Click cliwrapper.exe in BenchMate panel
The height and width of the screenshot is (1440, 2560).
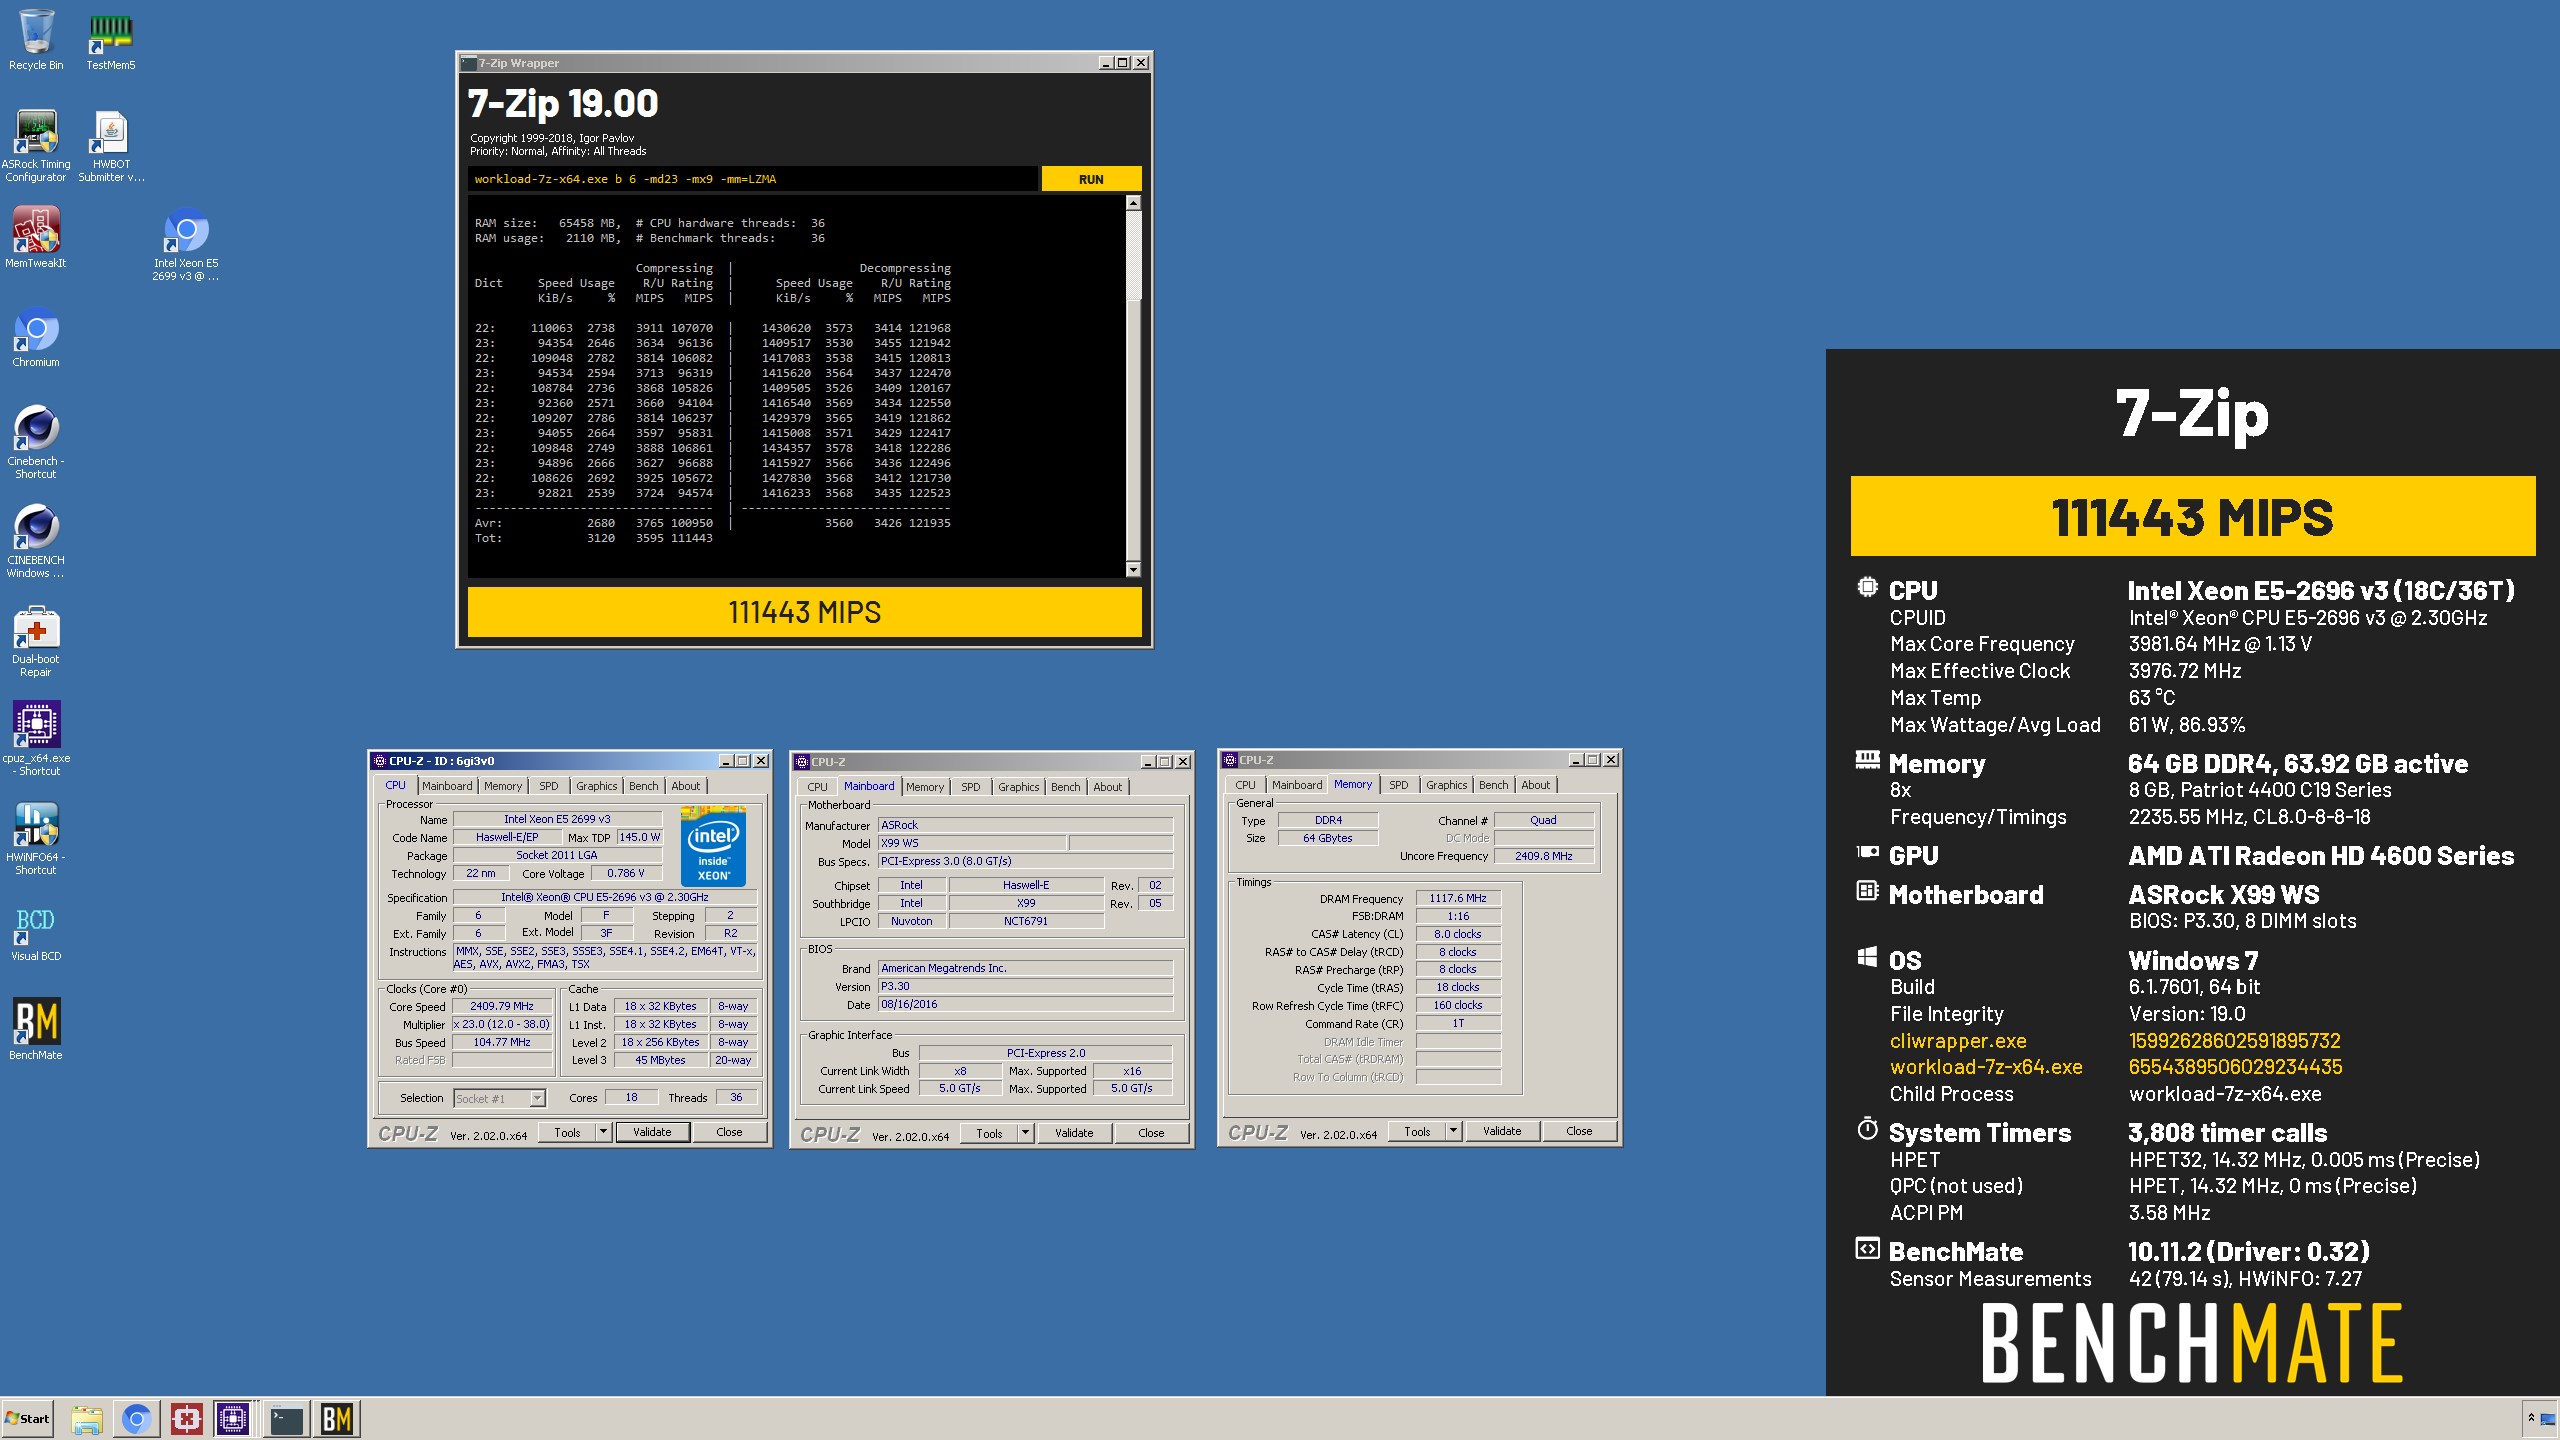(1958, 1041)
